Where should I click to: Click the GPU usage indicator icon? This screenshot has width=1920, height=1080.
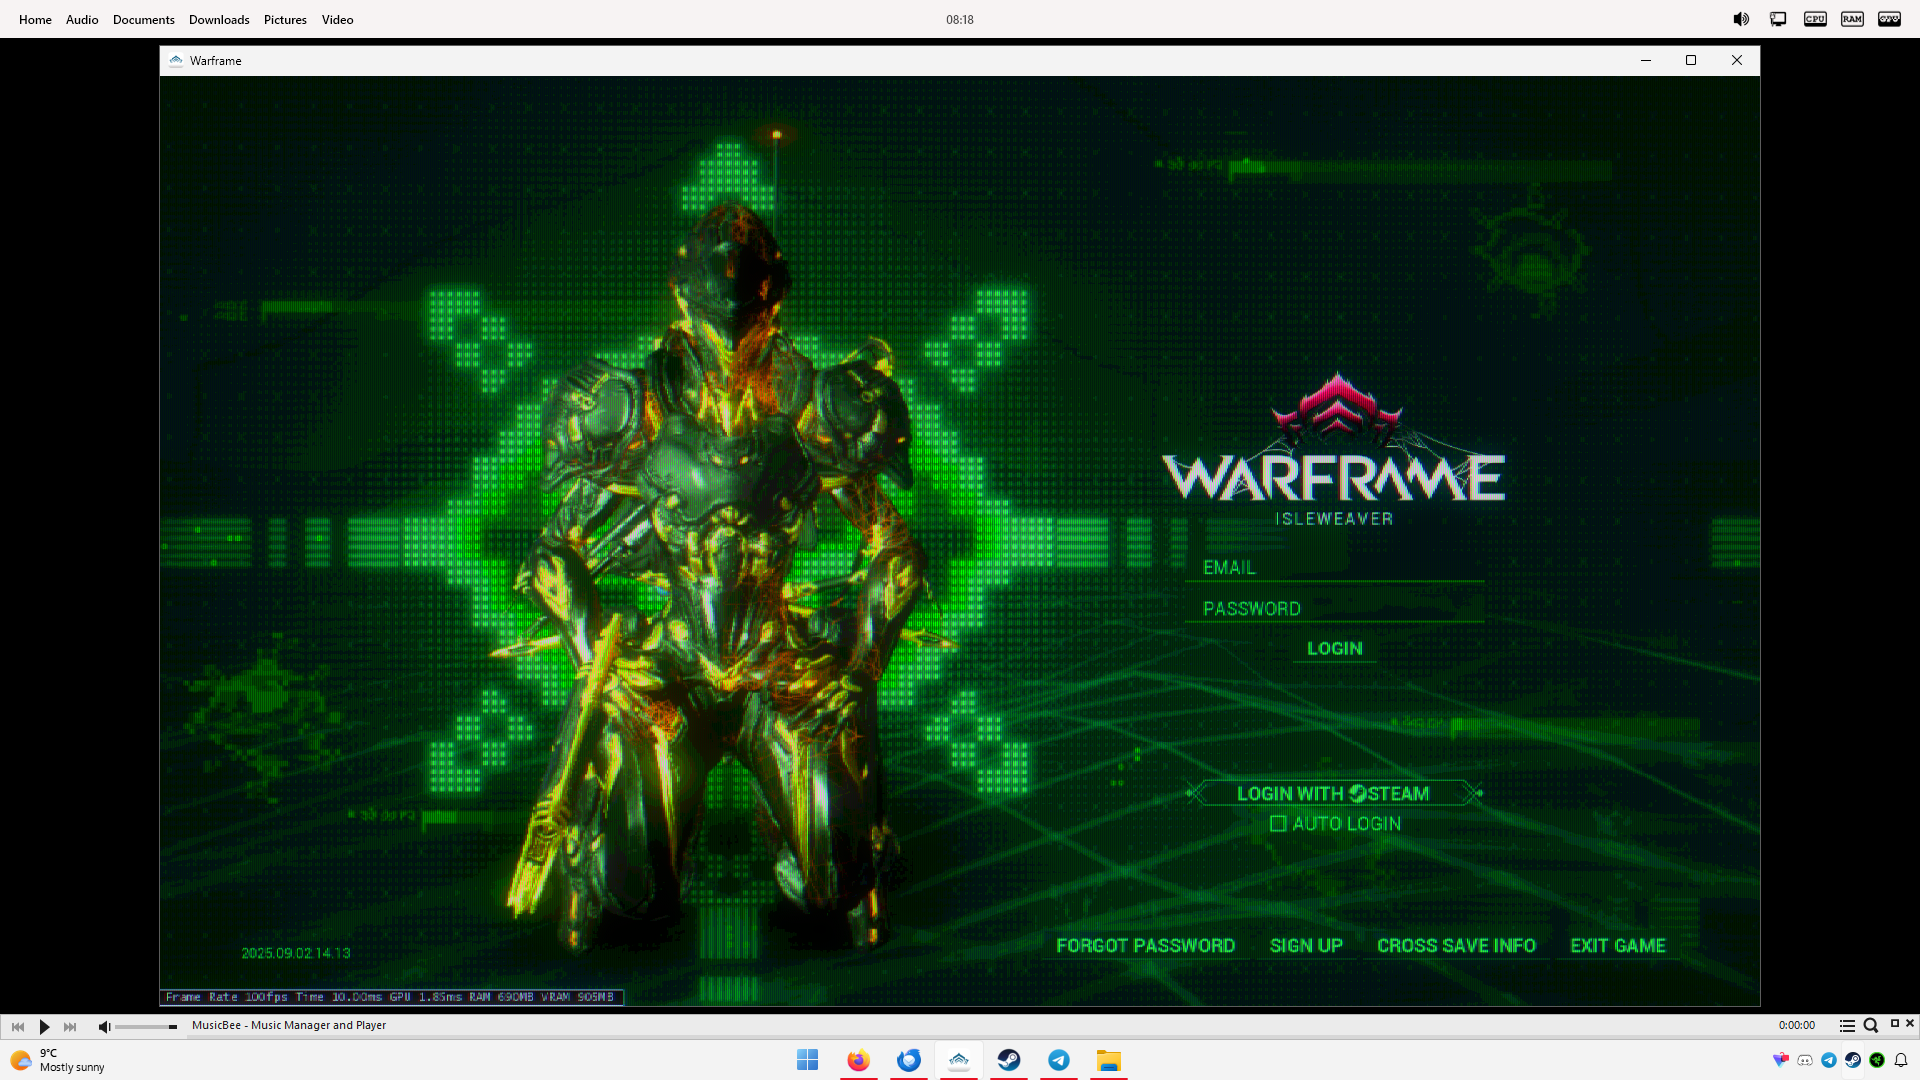[x=1889, y=19]
